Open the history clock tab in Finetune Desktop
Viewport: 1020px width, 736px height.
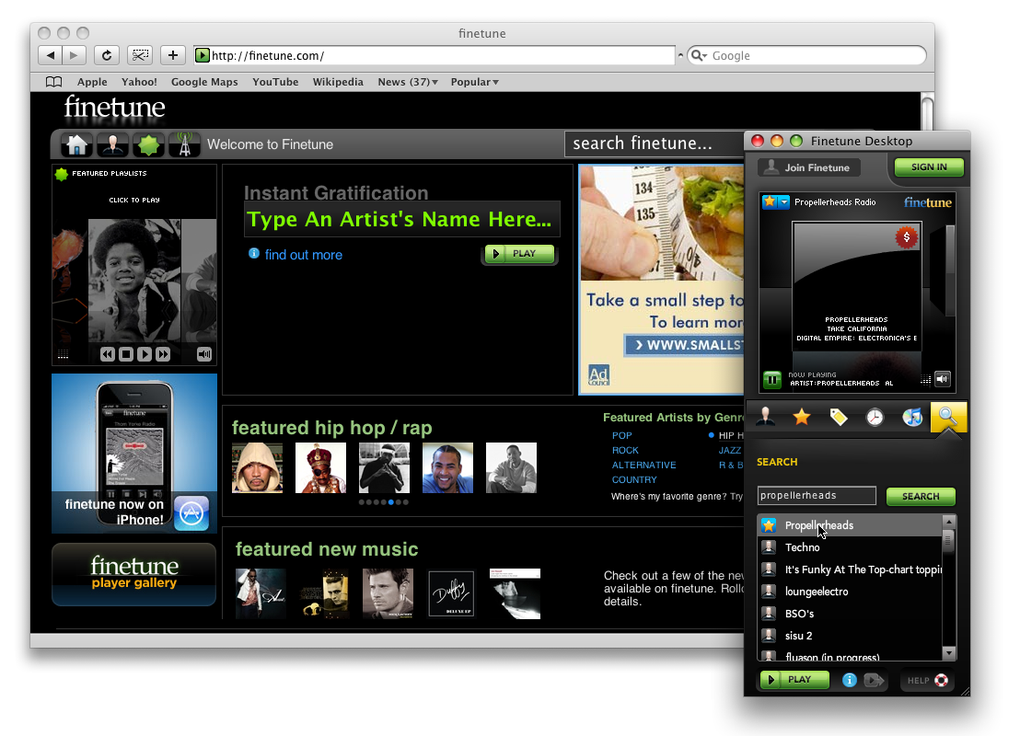pyautogui.click(x=874, y=416)
